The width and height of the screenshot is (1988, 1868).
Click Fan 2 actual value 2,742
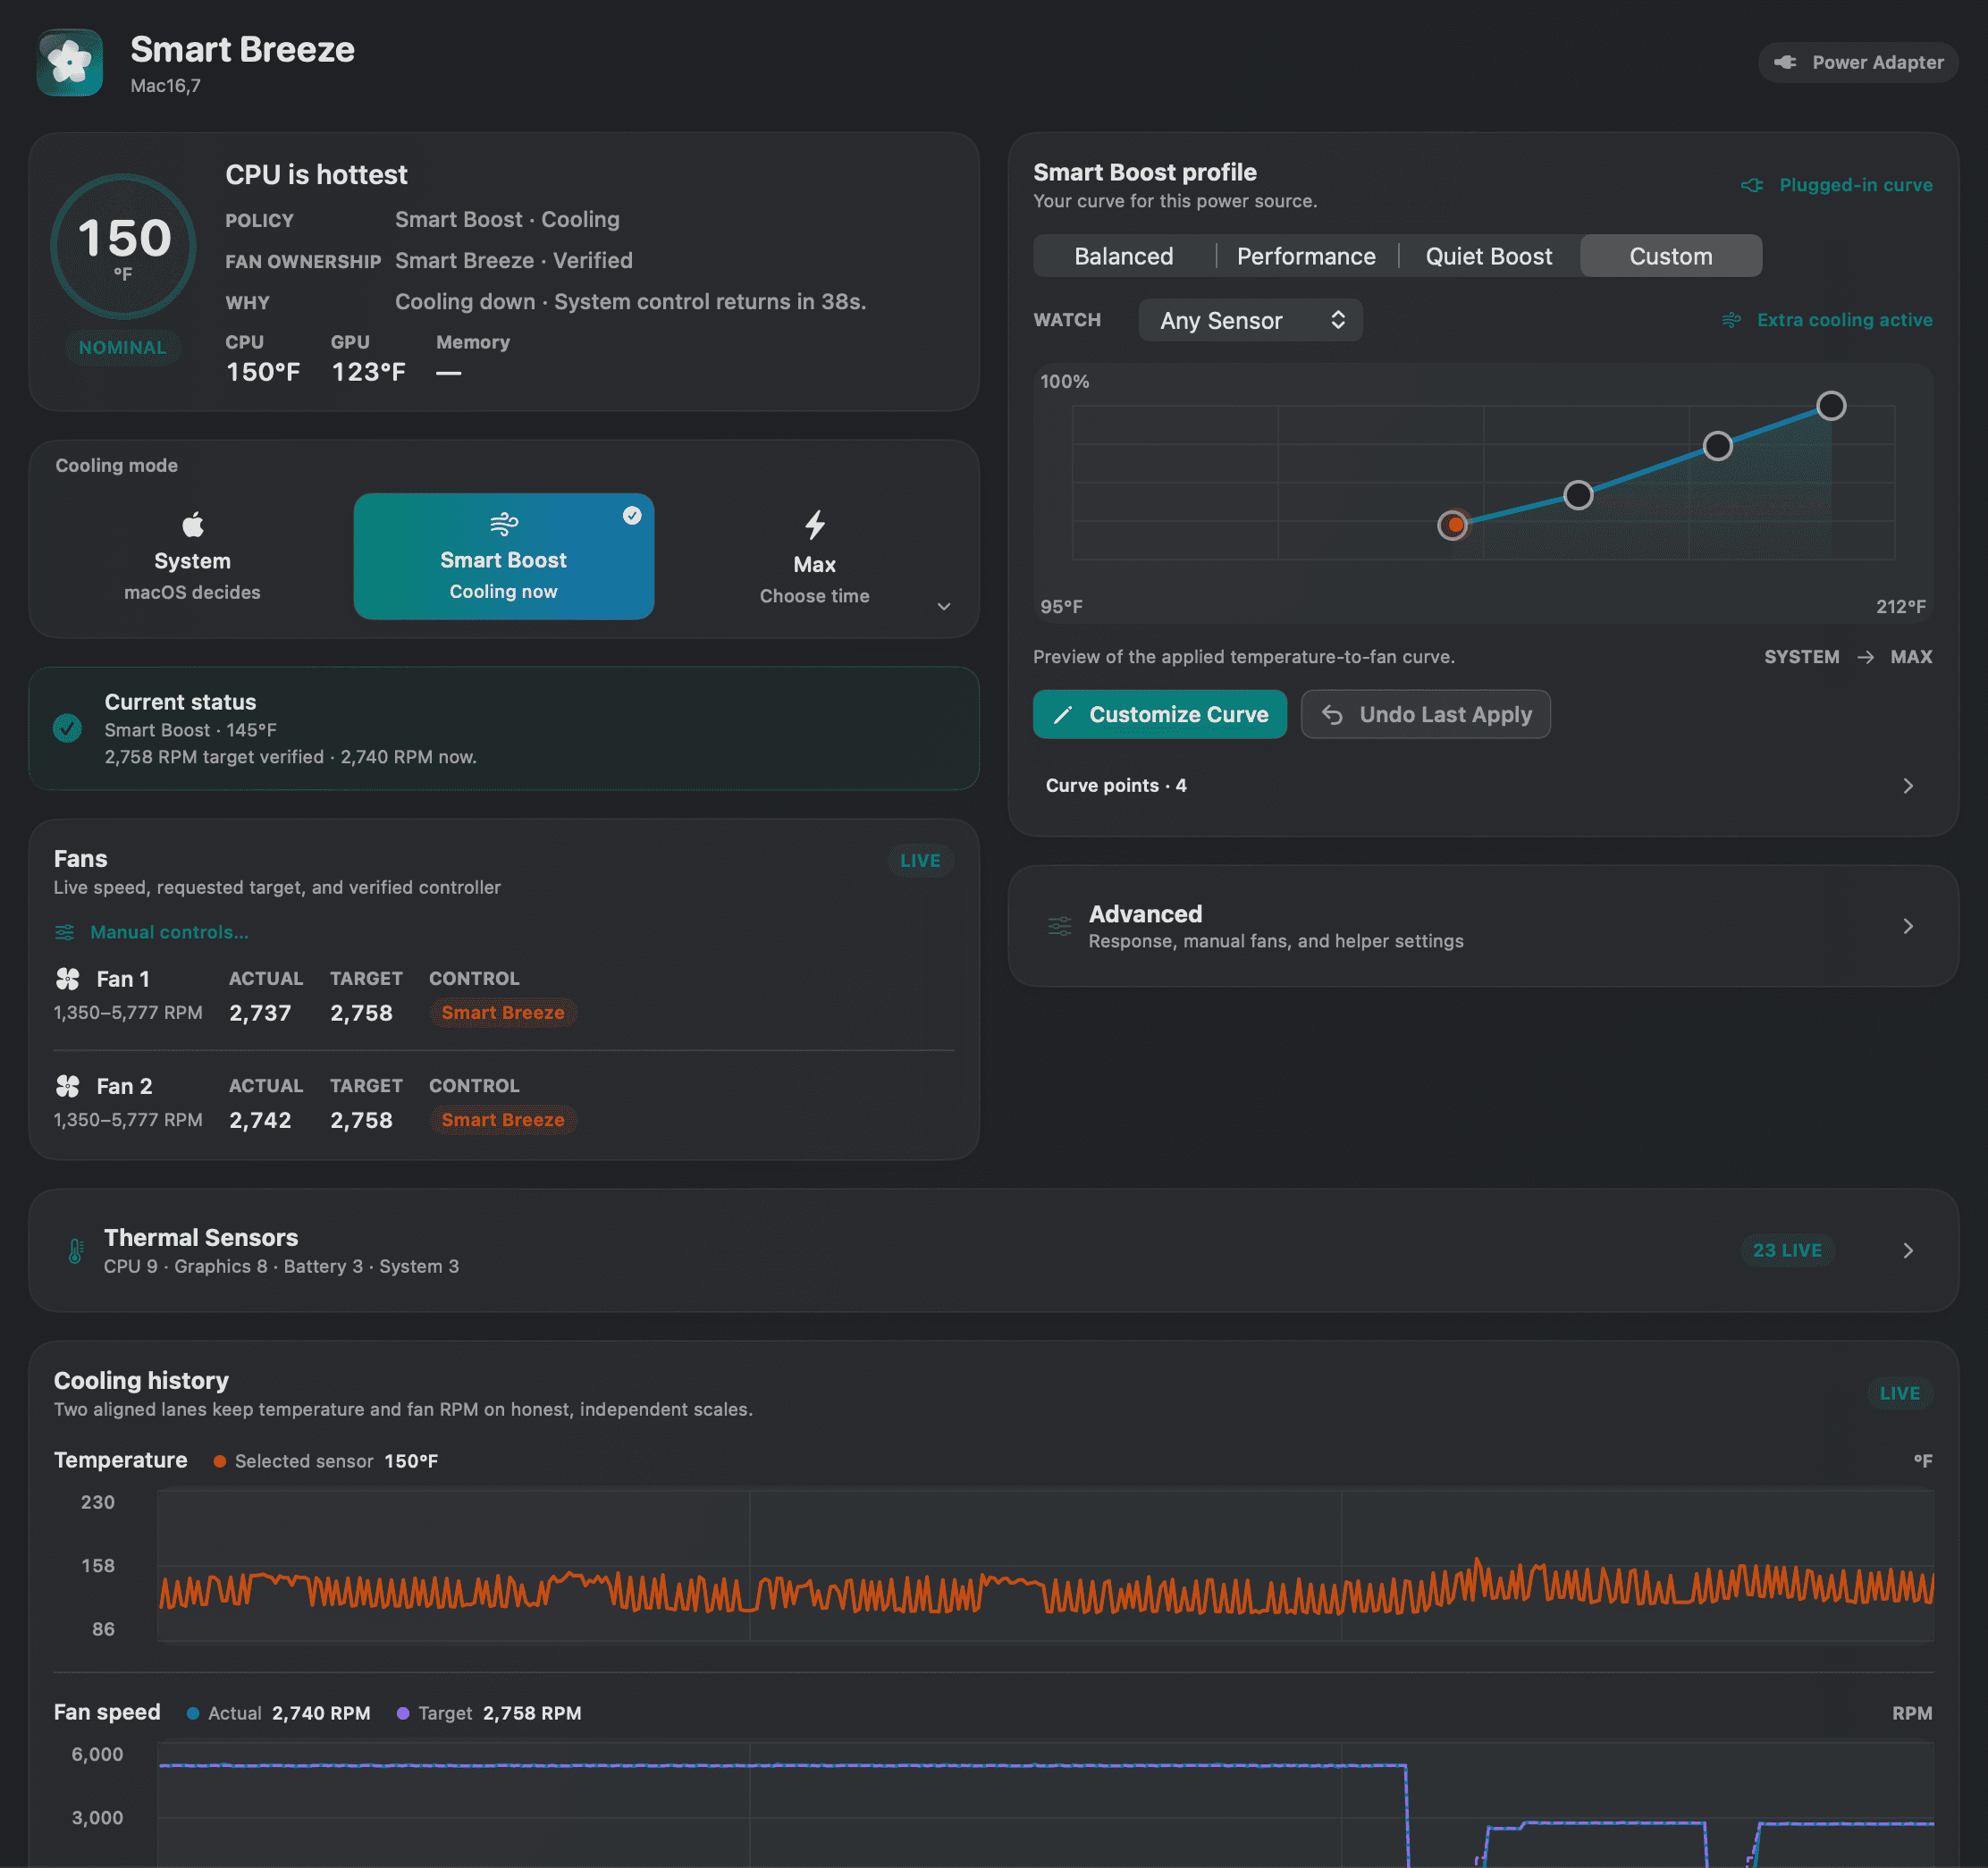tap(260, 1119)
